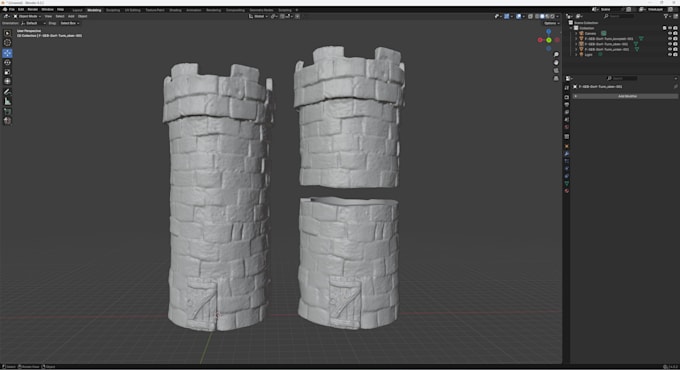Image resolution: width=680 pixels, height=370 pixels.
Task: Open the Object Data green triangle tab
Action: coord(567,183)
